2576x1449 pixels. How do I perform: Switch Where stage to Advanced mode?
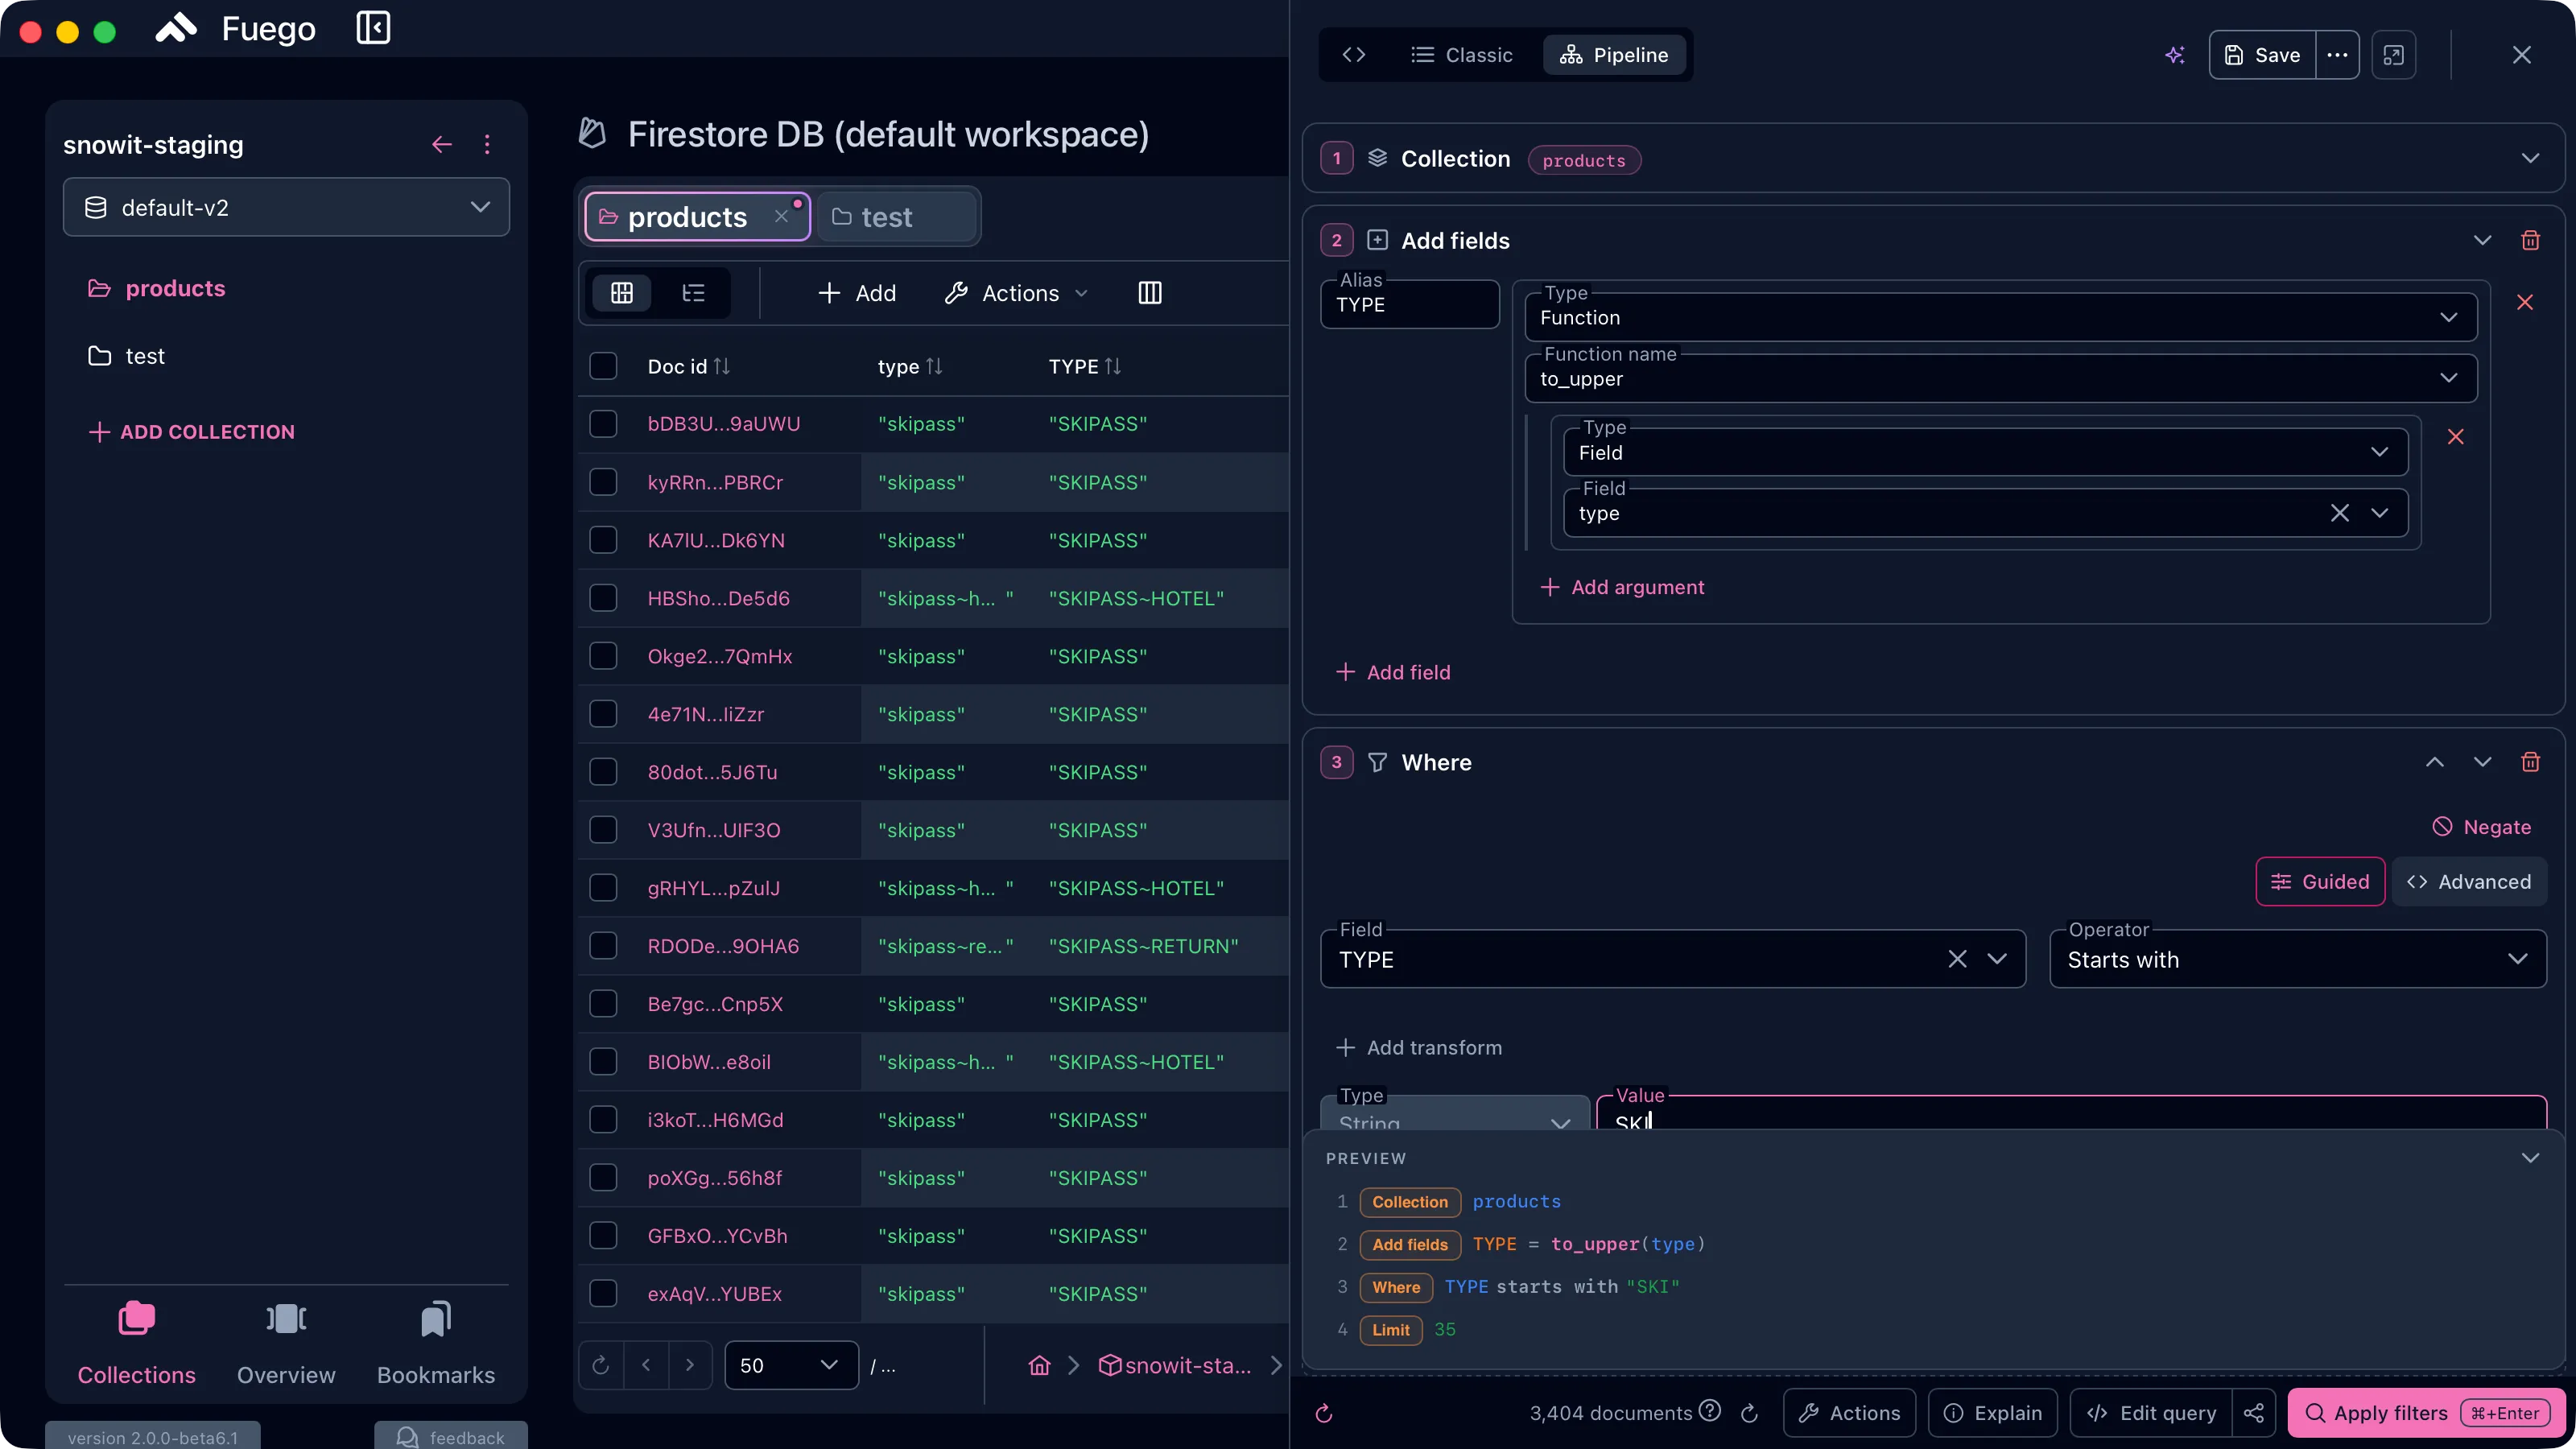click(2469, 881)
